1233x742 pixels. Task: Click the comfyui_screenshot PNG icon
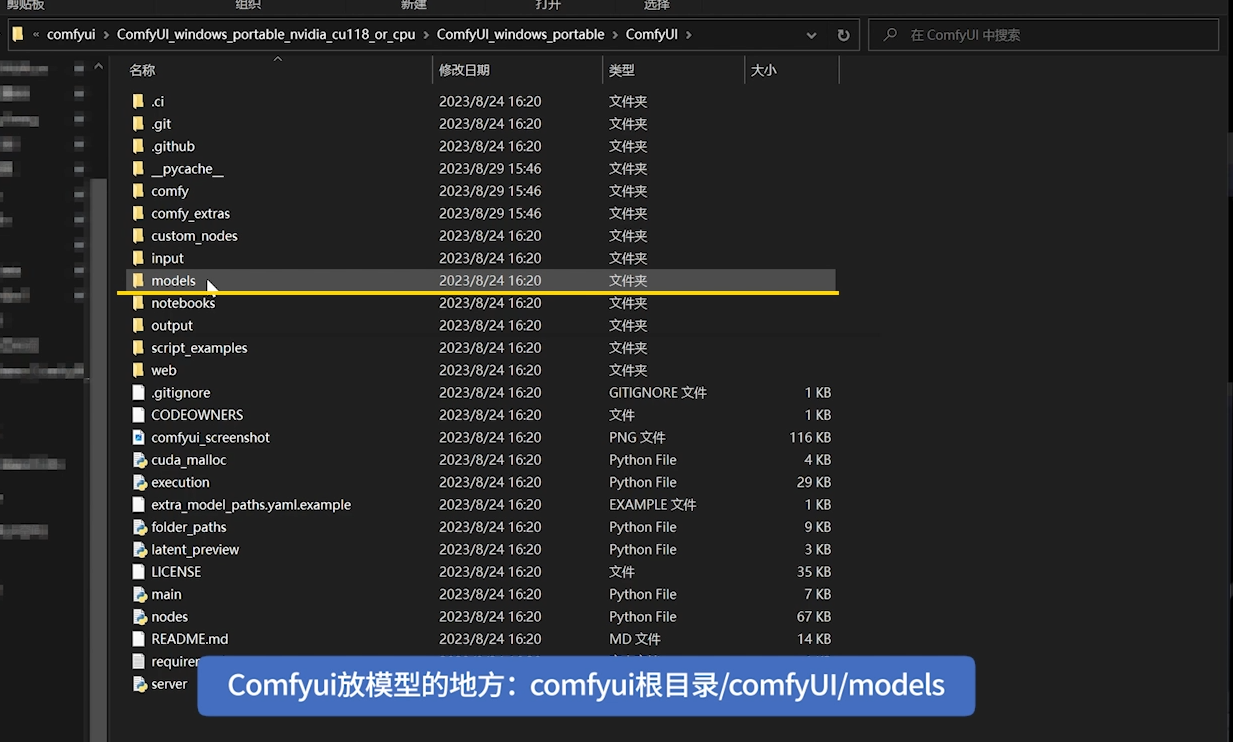139,437
